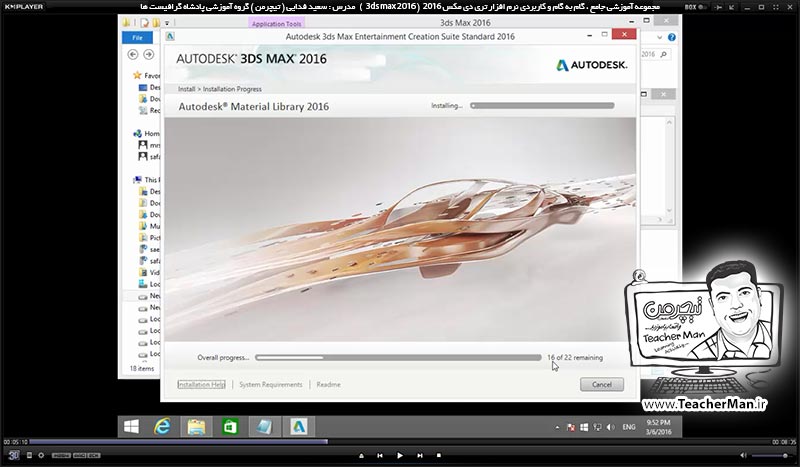
Task: Click the Recent places item under Favorites
Action: (149, 110)
